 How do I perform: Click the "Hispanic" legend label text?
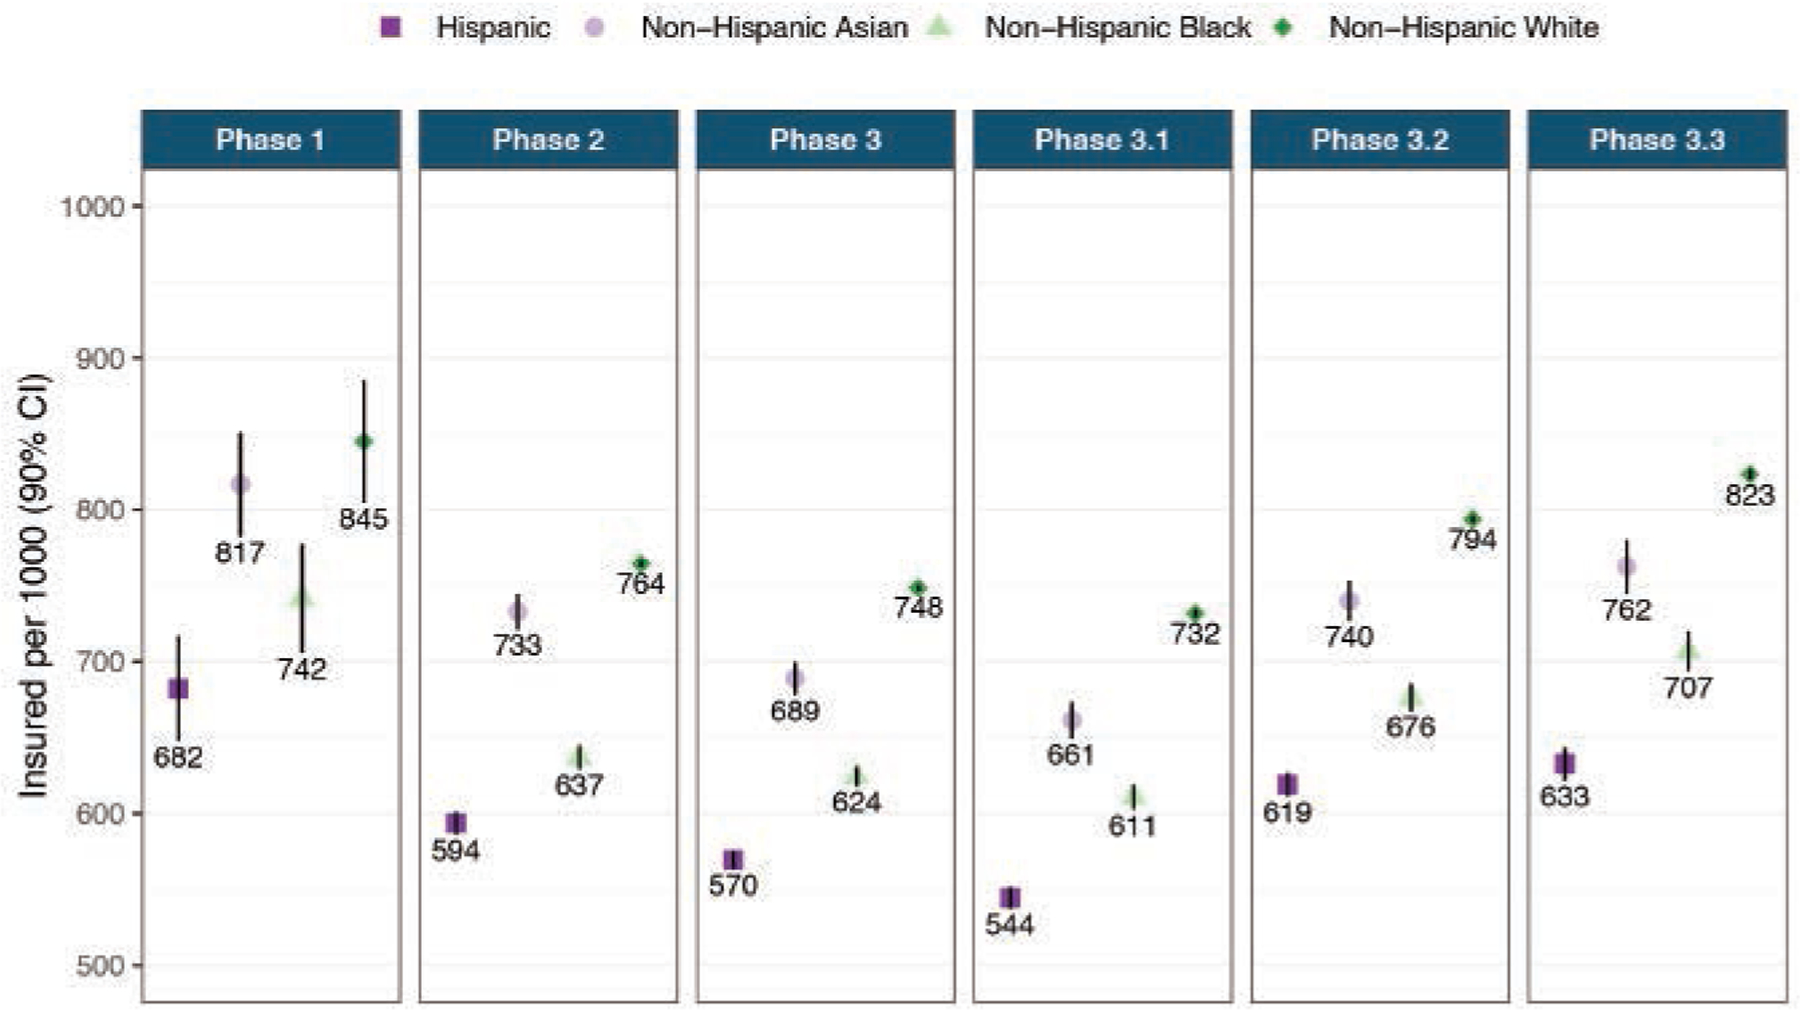[x=493, y=28]
